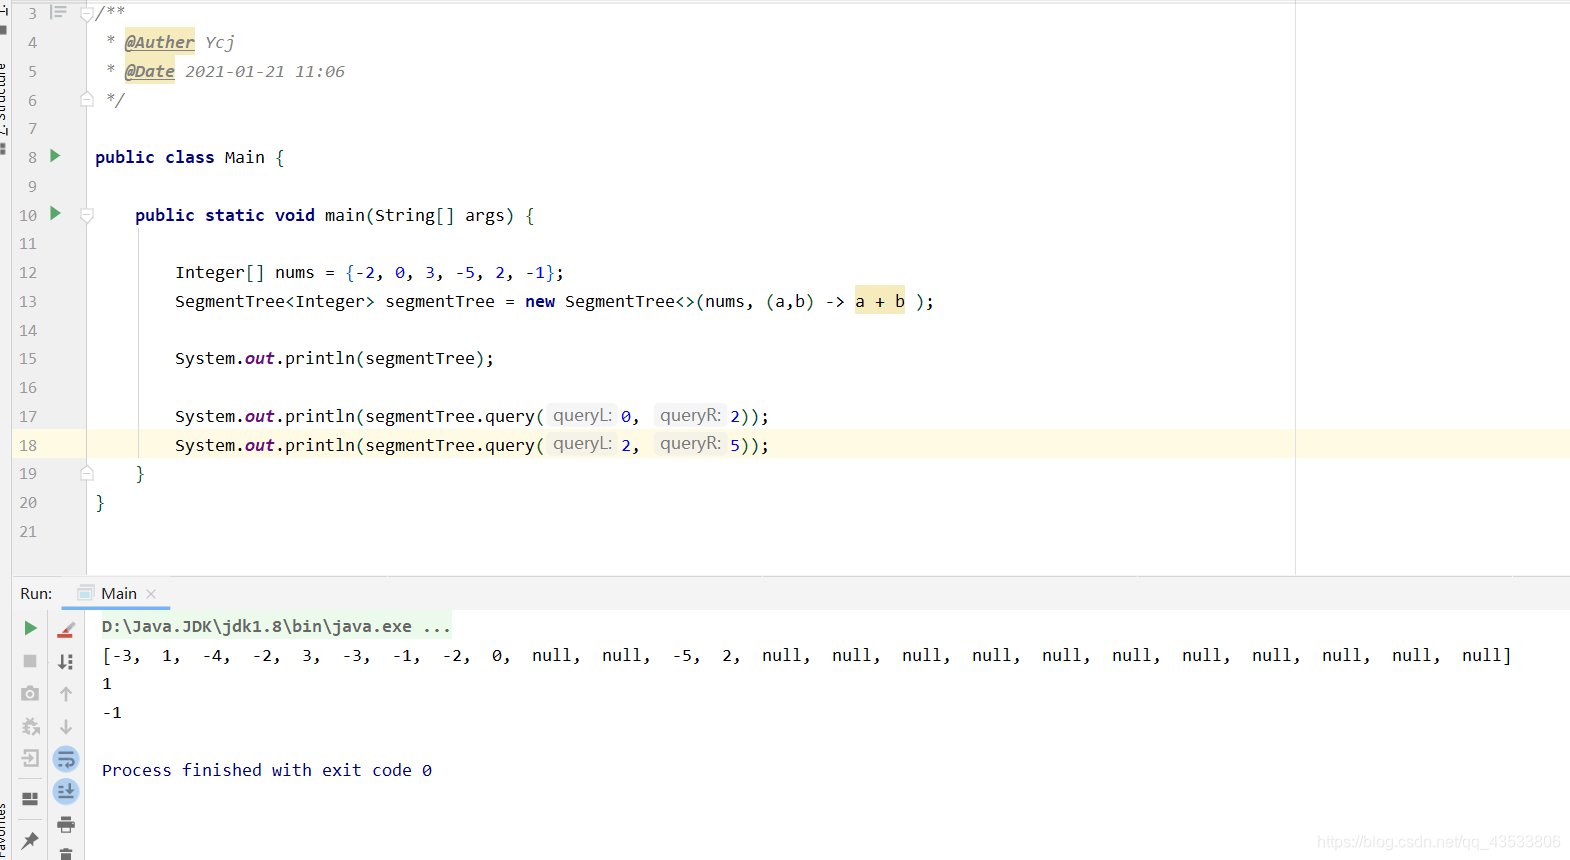The width and height of the screenshot is (1570, 860).
Task: Click 'Process finished with exit code 0'
Action: click(267, 770)
